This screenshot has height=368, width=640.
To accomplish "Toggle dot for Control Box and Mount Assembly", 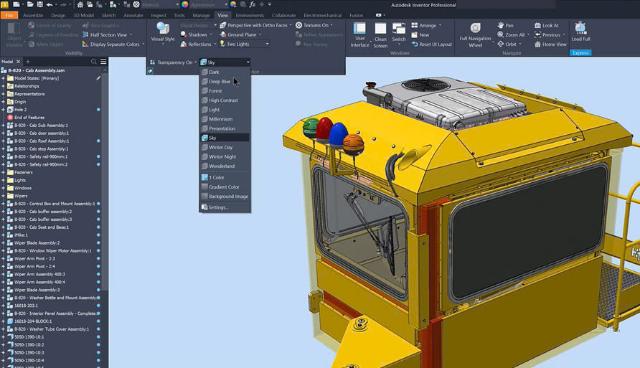I will click(98, 204).
